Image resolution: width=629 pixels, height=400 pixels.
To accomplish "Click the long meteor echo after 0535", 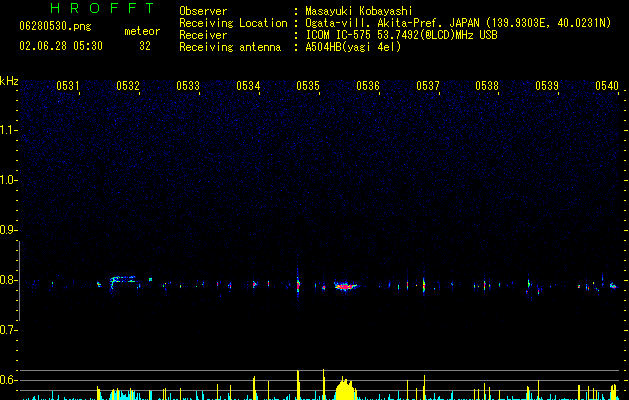I will (x=345, y=286).
